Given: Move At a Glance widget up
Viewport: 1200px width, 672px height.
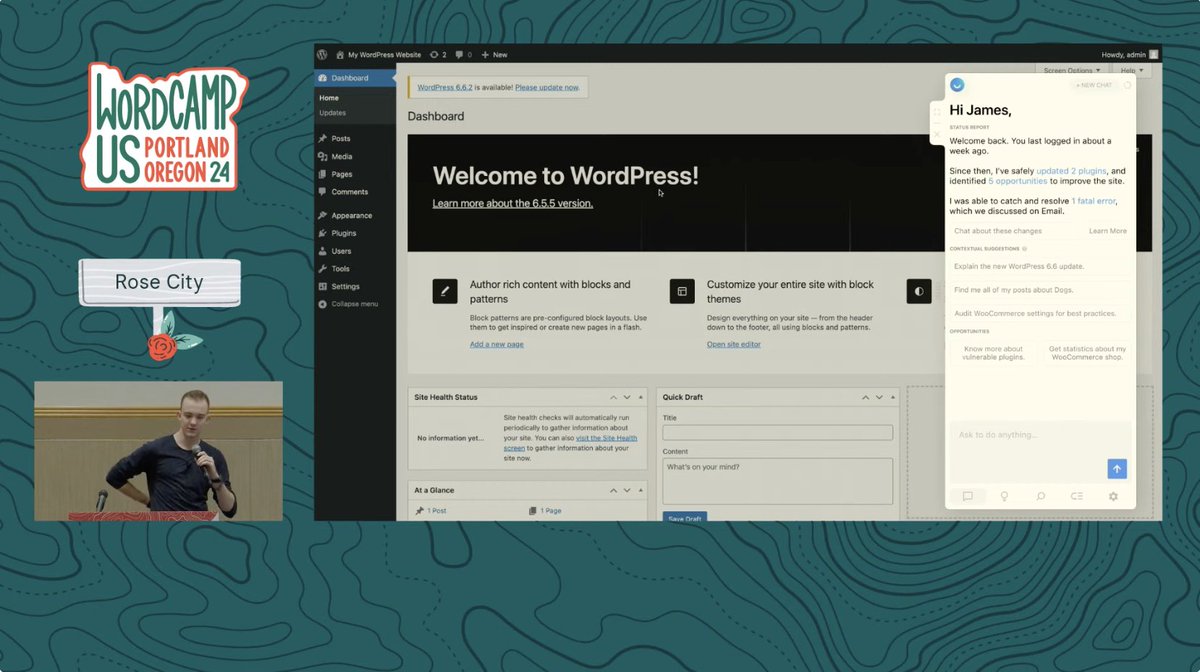Looking at the screenshot, I should pos(614,490).
